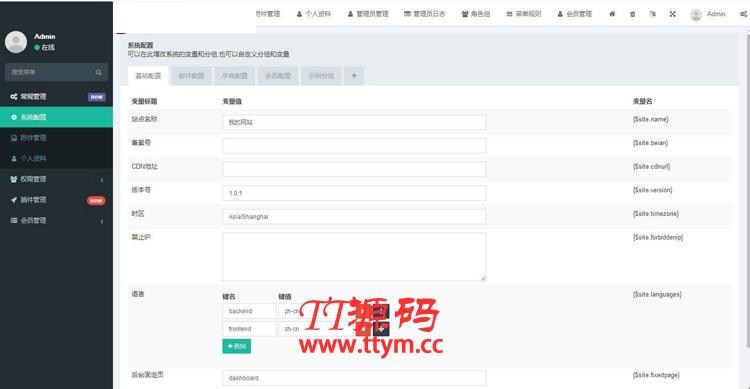Open 管理员日志 in the top navigation

point(425,14)
